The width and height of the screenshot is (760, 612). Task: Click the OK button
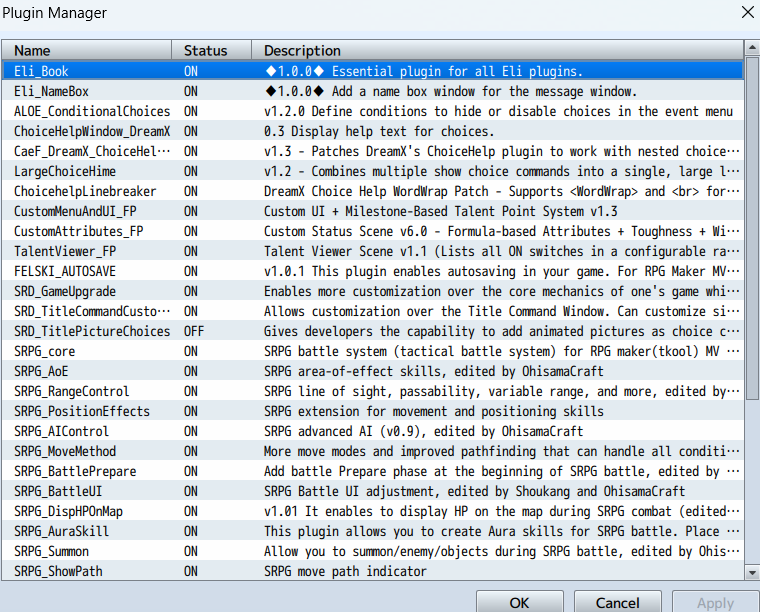point(519,602)
